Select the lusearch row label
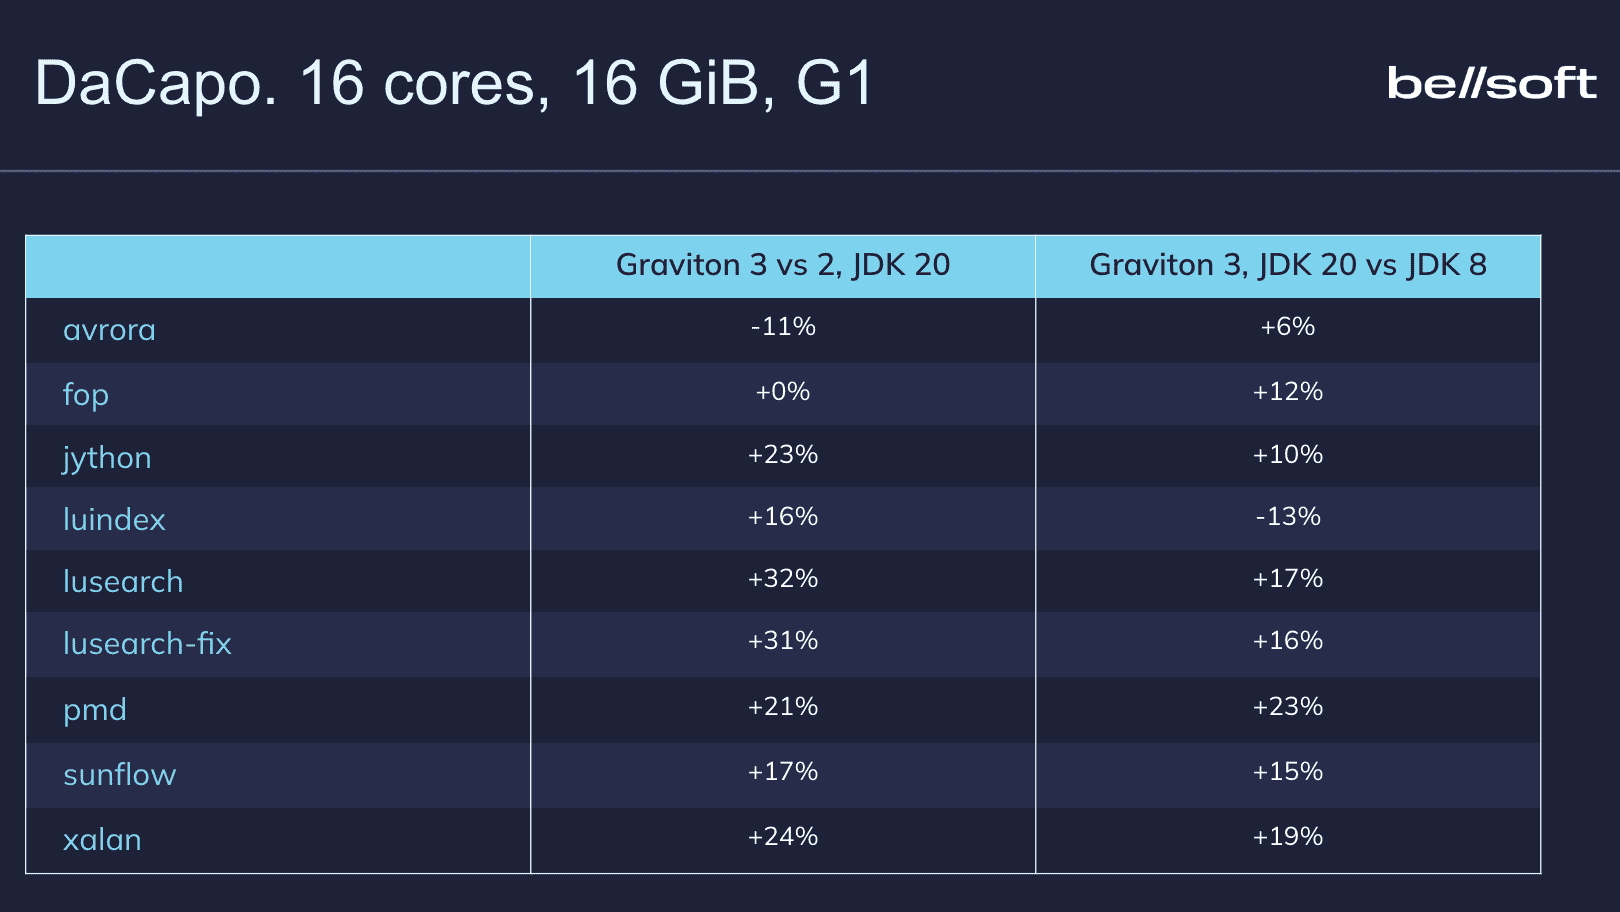This screenshot has width=1620, height=912. pyautogui.click(x=123, y=582)
